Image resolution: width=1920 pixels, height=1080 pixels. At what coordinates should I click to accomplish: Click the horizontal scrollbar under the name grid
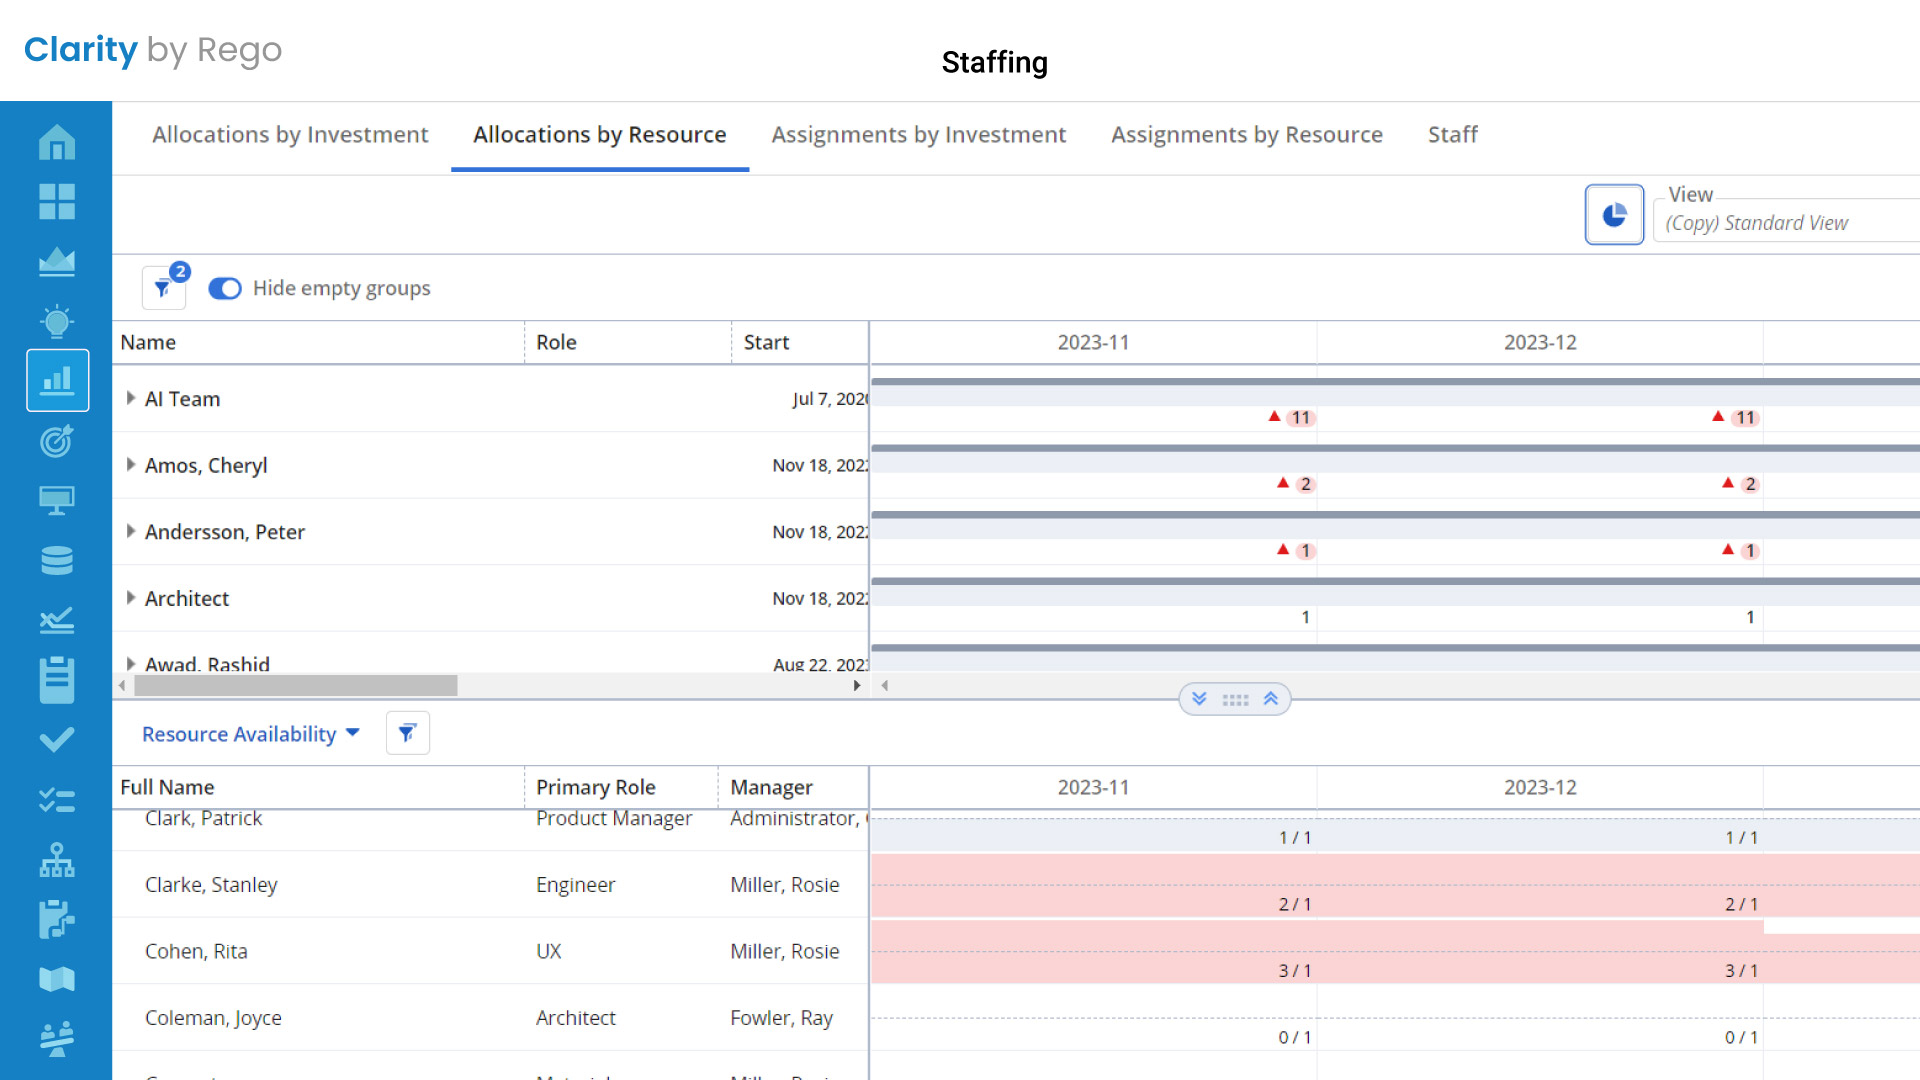click(x=296, y=686)
